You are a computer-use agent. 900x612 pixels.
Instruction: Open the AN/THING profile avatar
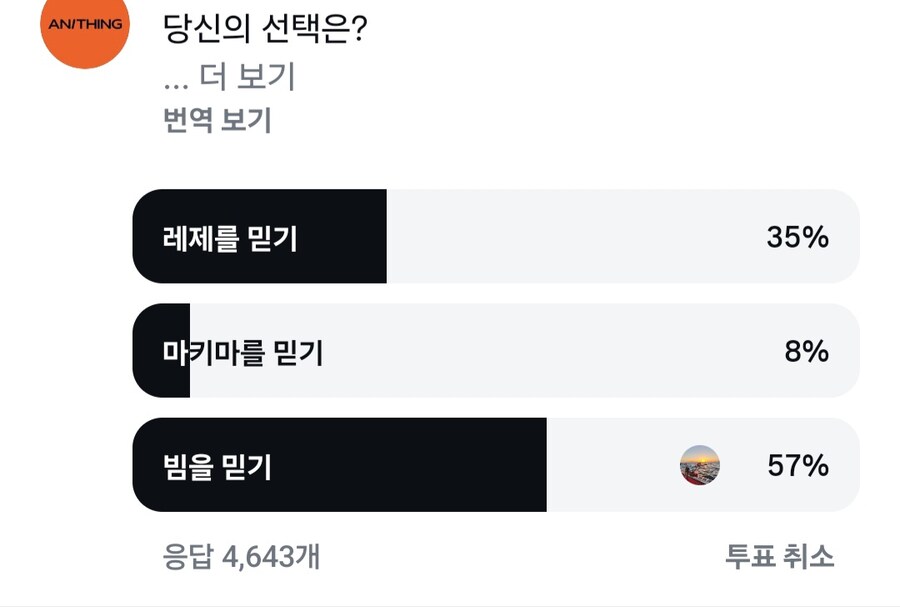click(x=84, y=27)
